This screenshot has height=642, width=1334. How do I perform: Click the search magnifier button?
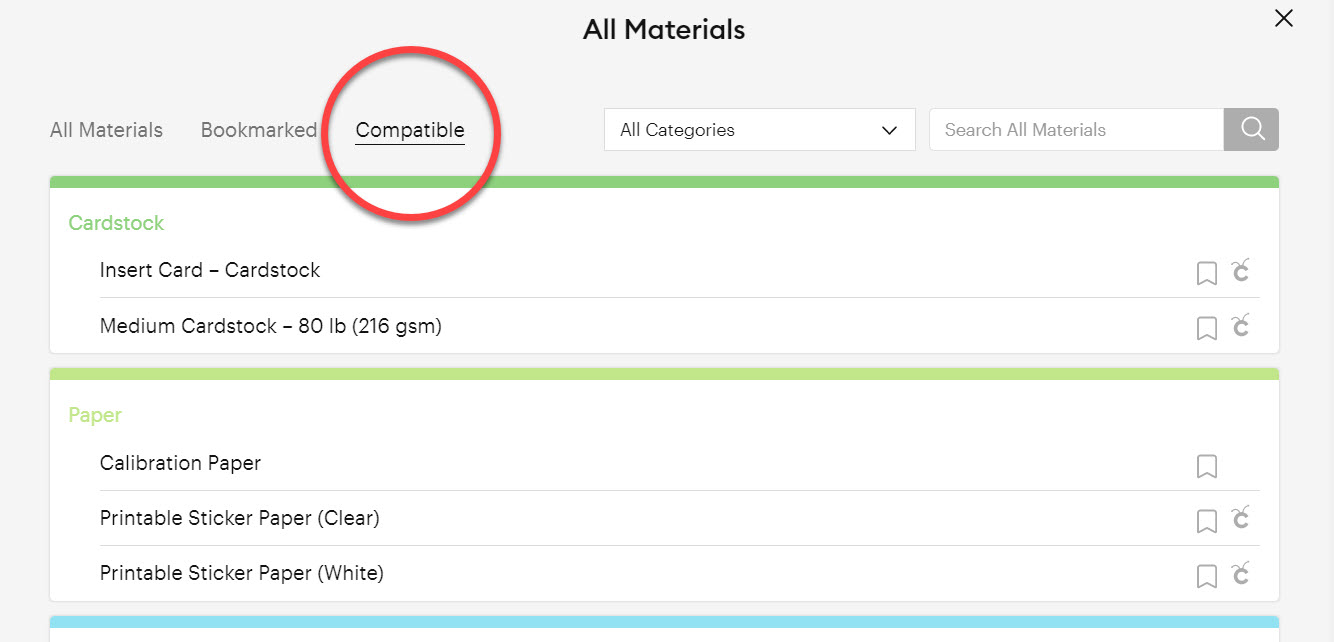(1251, 130)
